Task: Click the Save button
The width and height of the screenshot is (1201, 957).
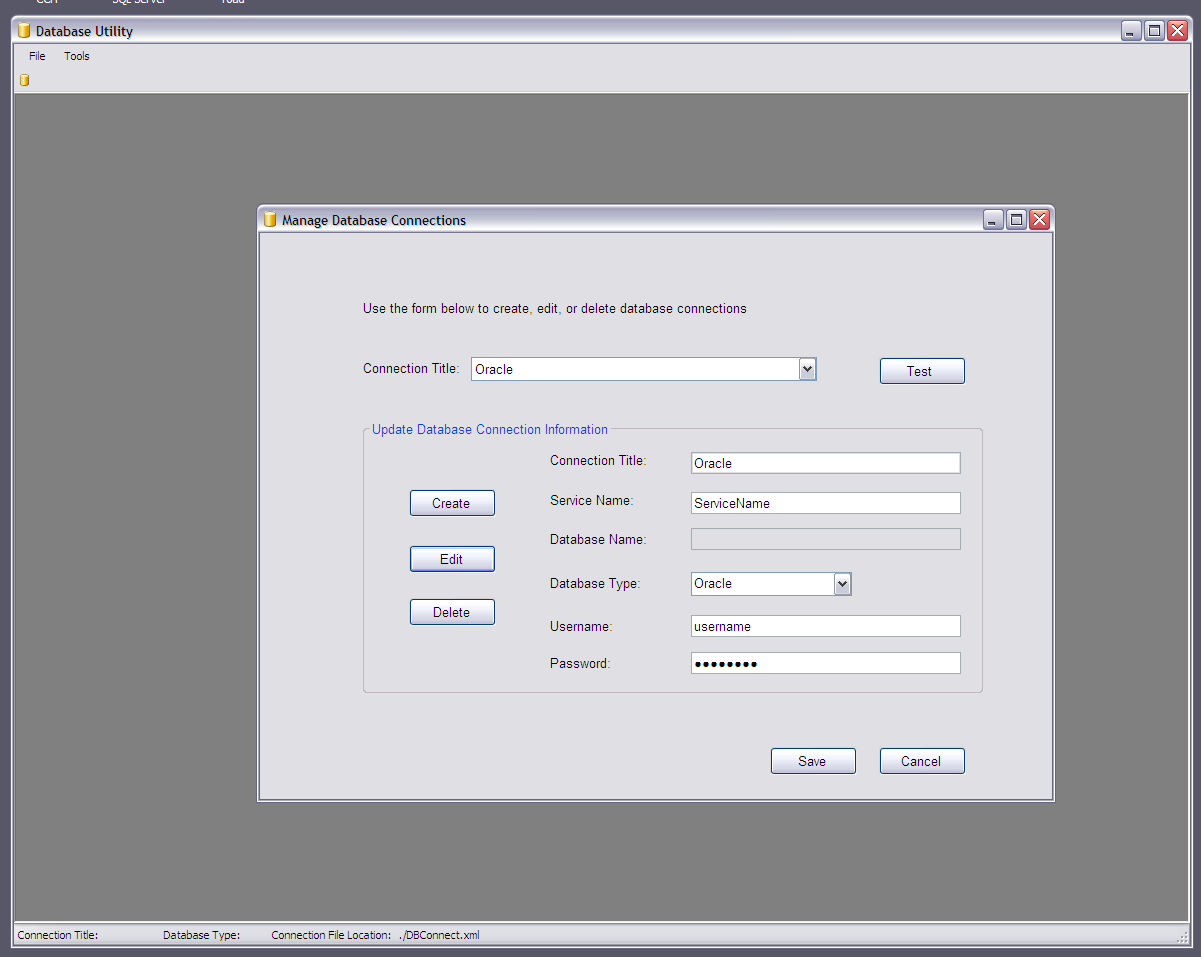Action: 813,761
